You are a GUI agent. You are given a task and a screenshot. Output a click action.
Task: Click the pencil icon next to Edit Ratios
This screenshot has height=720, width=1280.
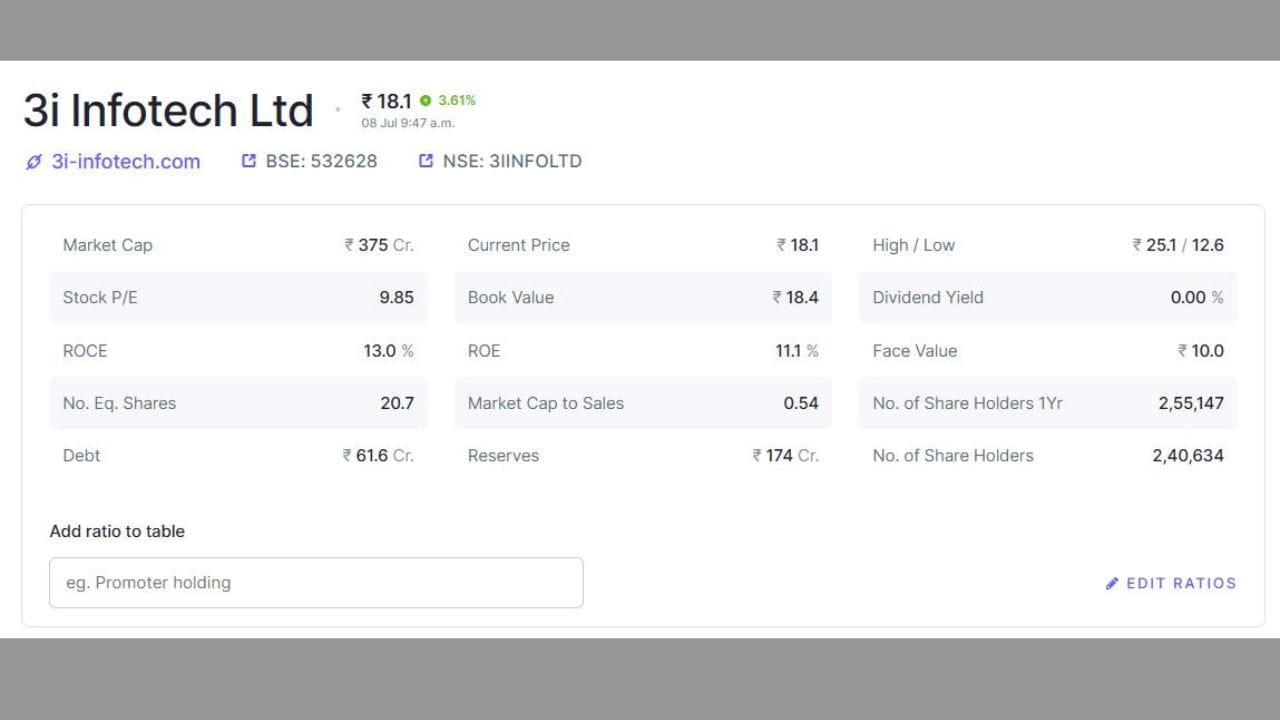(x=1112, y=583)
